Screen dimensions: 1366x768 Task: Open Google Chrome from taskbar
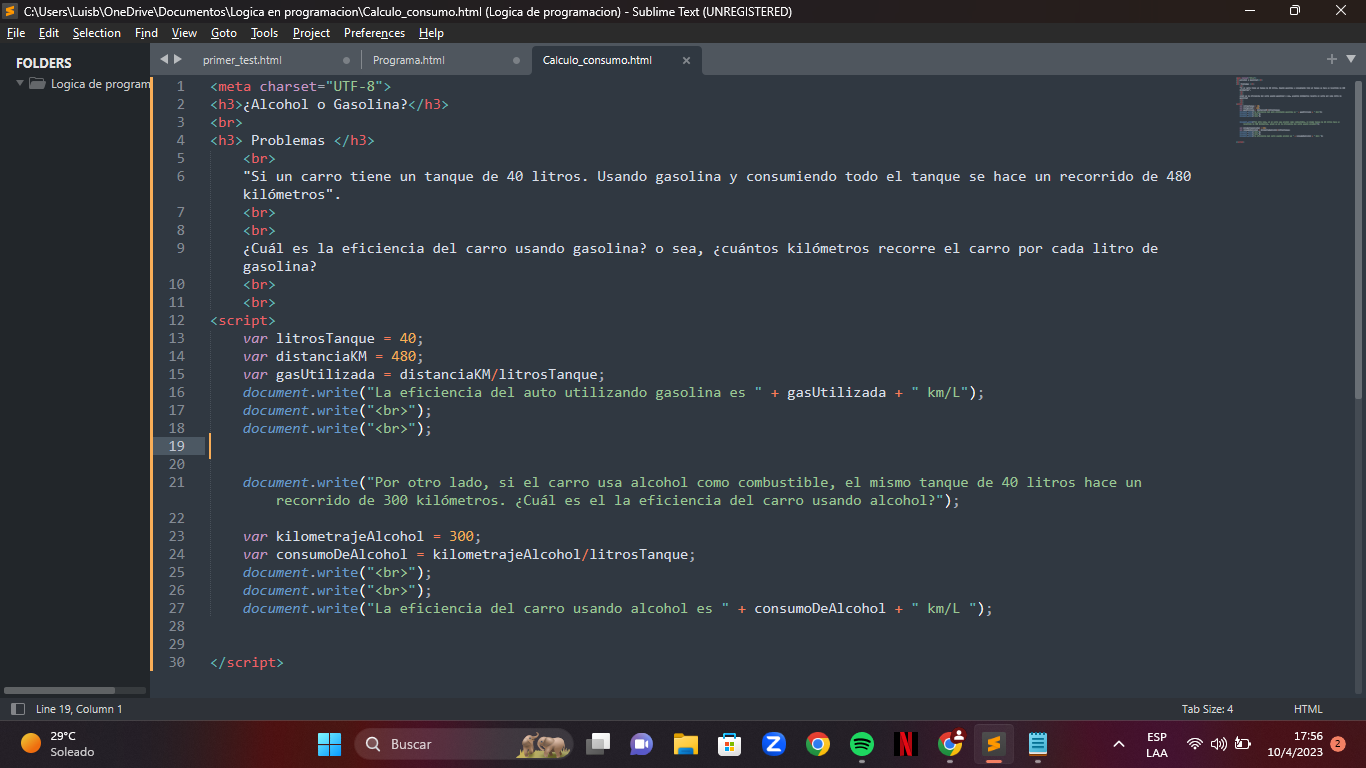(x=818, y=744)
